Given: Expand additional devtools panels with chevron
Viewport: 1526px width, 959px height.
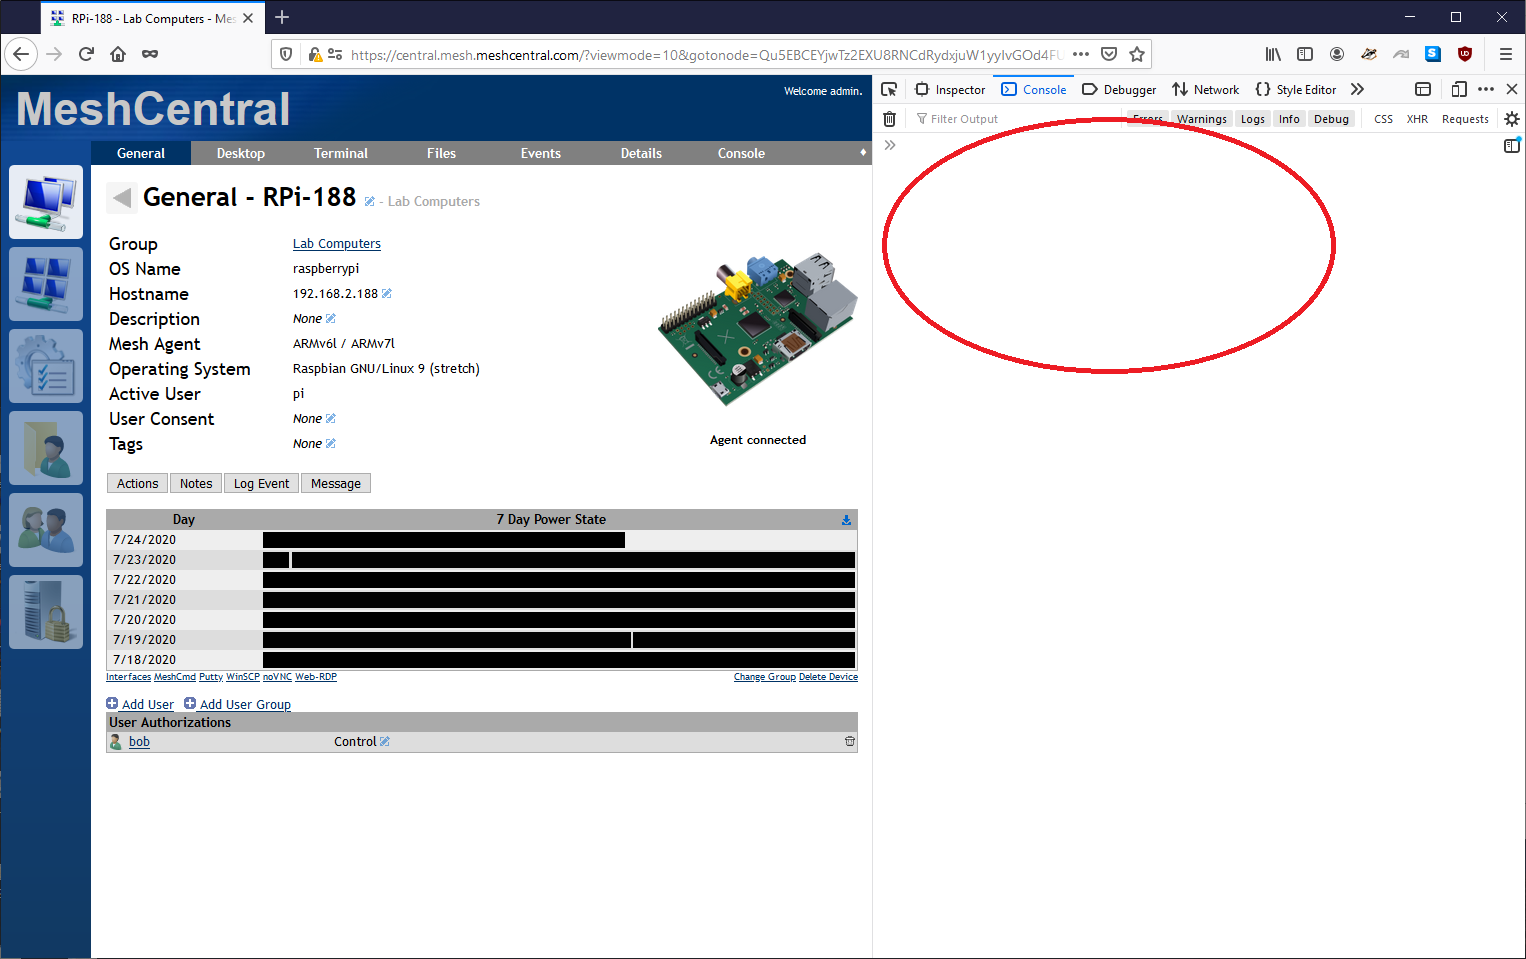Looking at the screenshot, I should coord(1357,89).
